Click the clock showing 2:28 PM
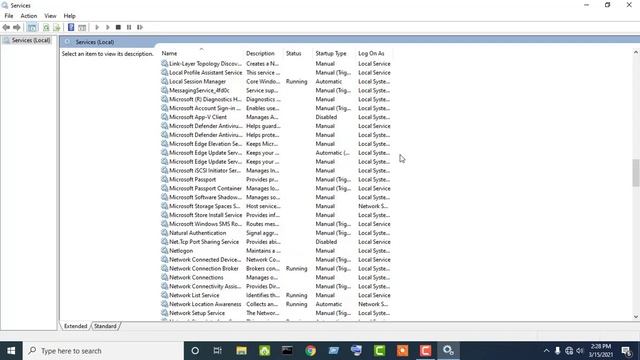 click(600, 347)
